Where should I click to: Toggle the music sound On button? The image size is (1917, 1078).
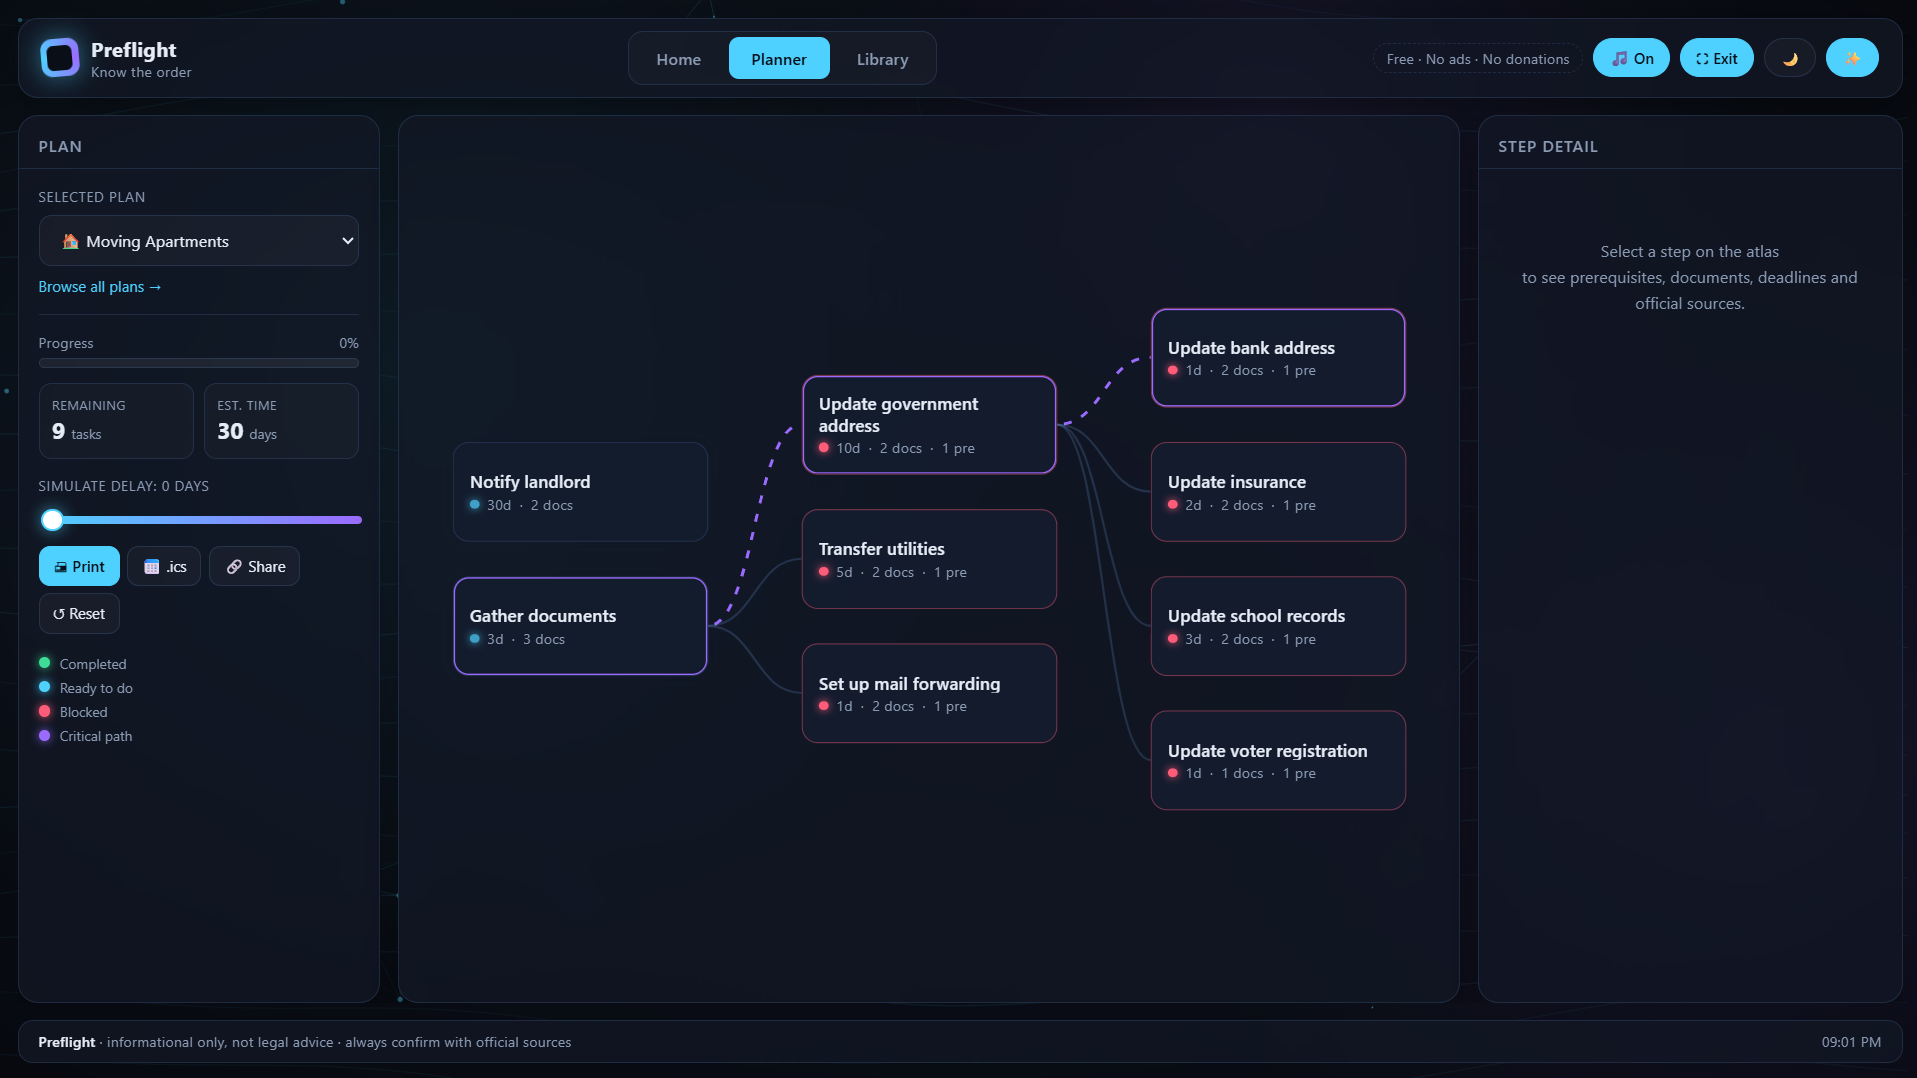pos(1631,58)
